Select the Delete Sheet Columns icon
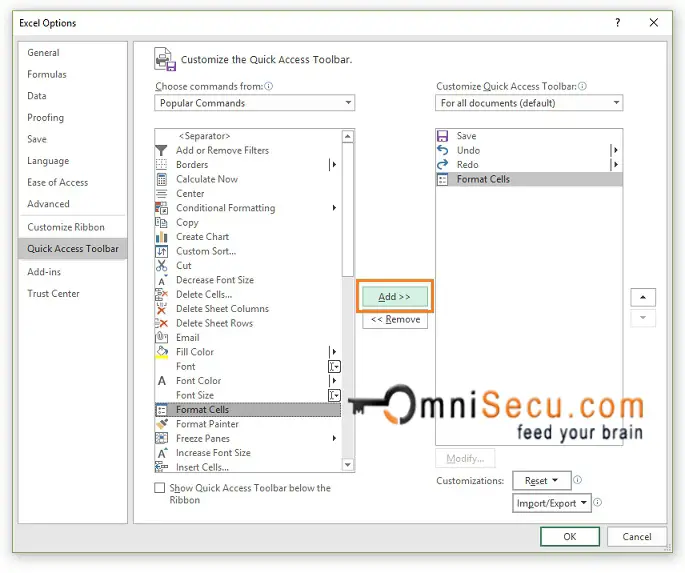Screen dimensions: 685x573 161,309
